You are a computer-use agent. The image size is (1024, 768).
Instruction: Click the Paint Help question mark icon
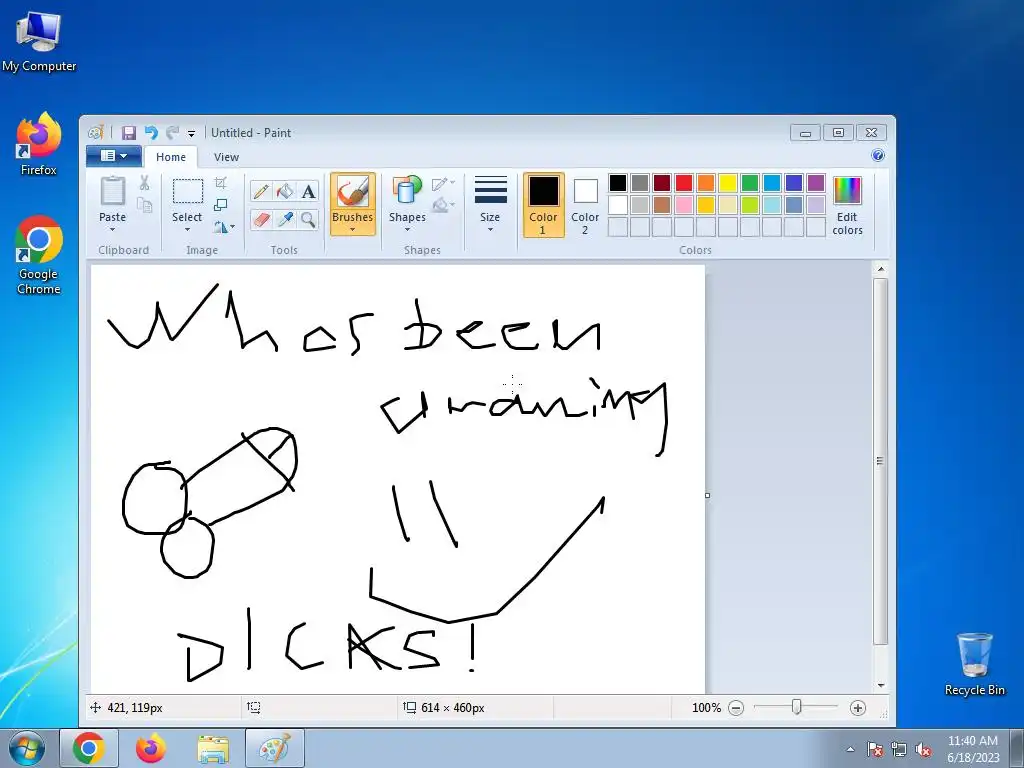[878, 155]
